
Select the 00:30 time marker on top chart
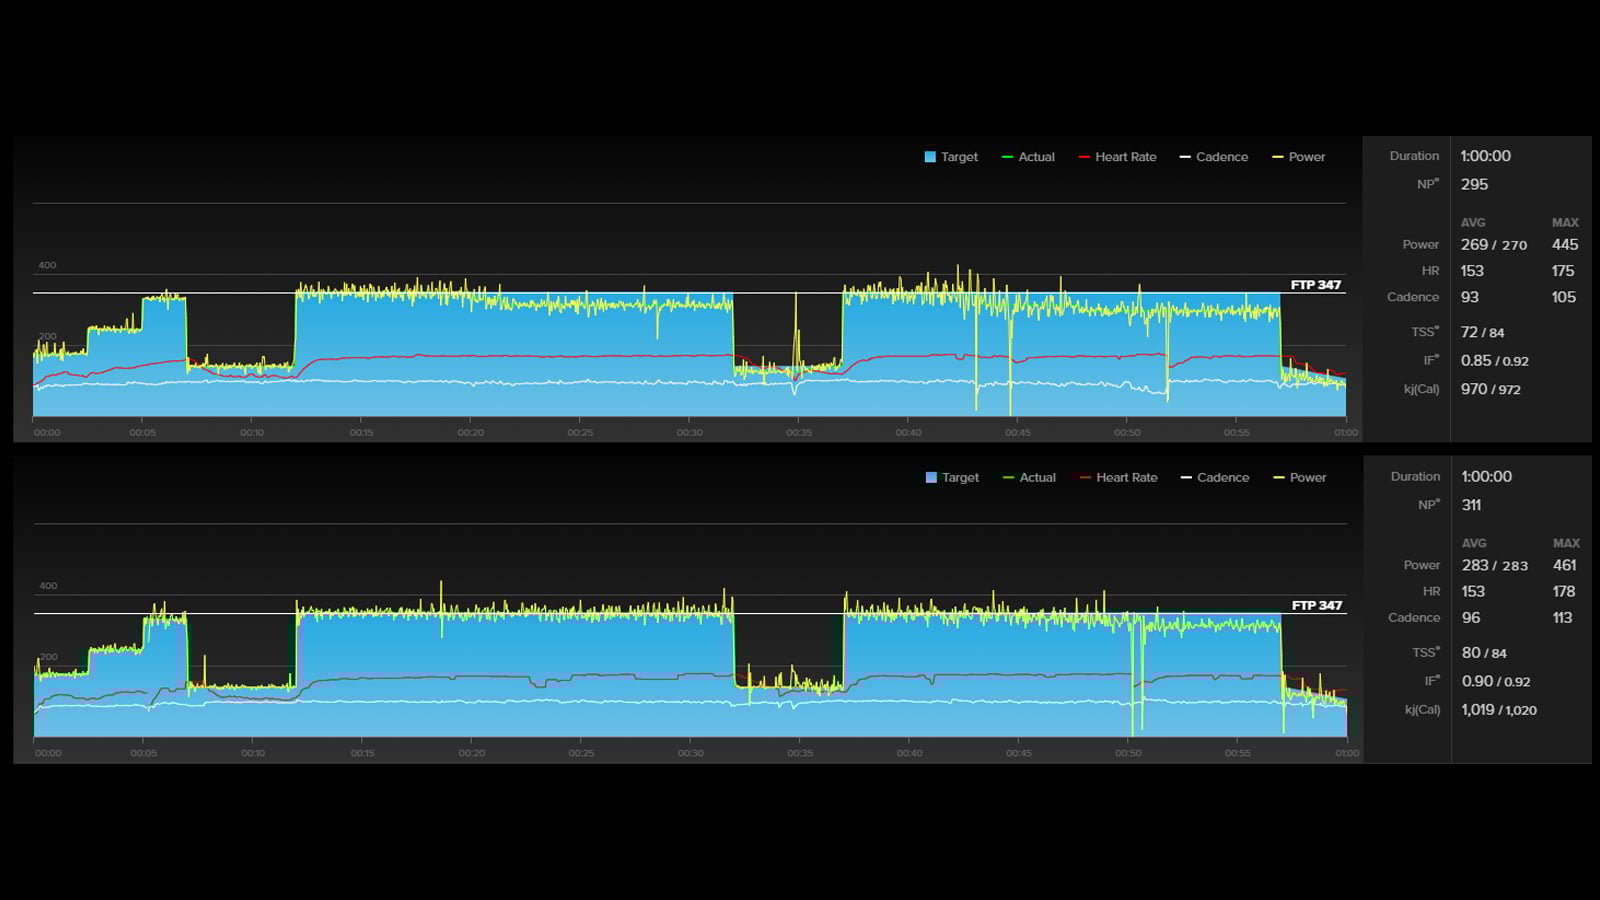point(689,433)
